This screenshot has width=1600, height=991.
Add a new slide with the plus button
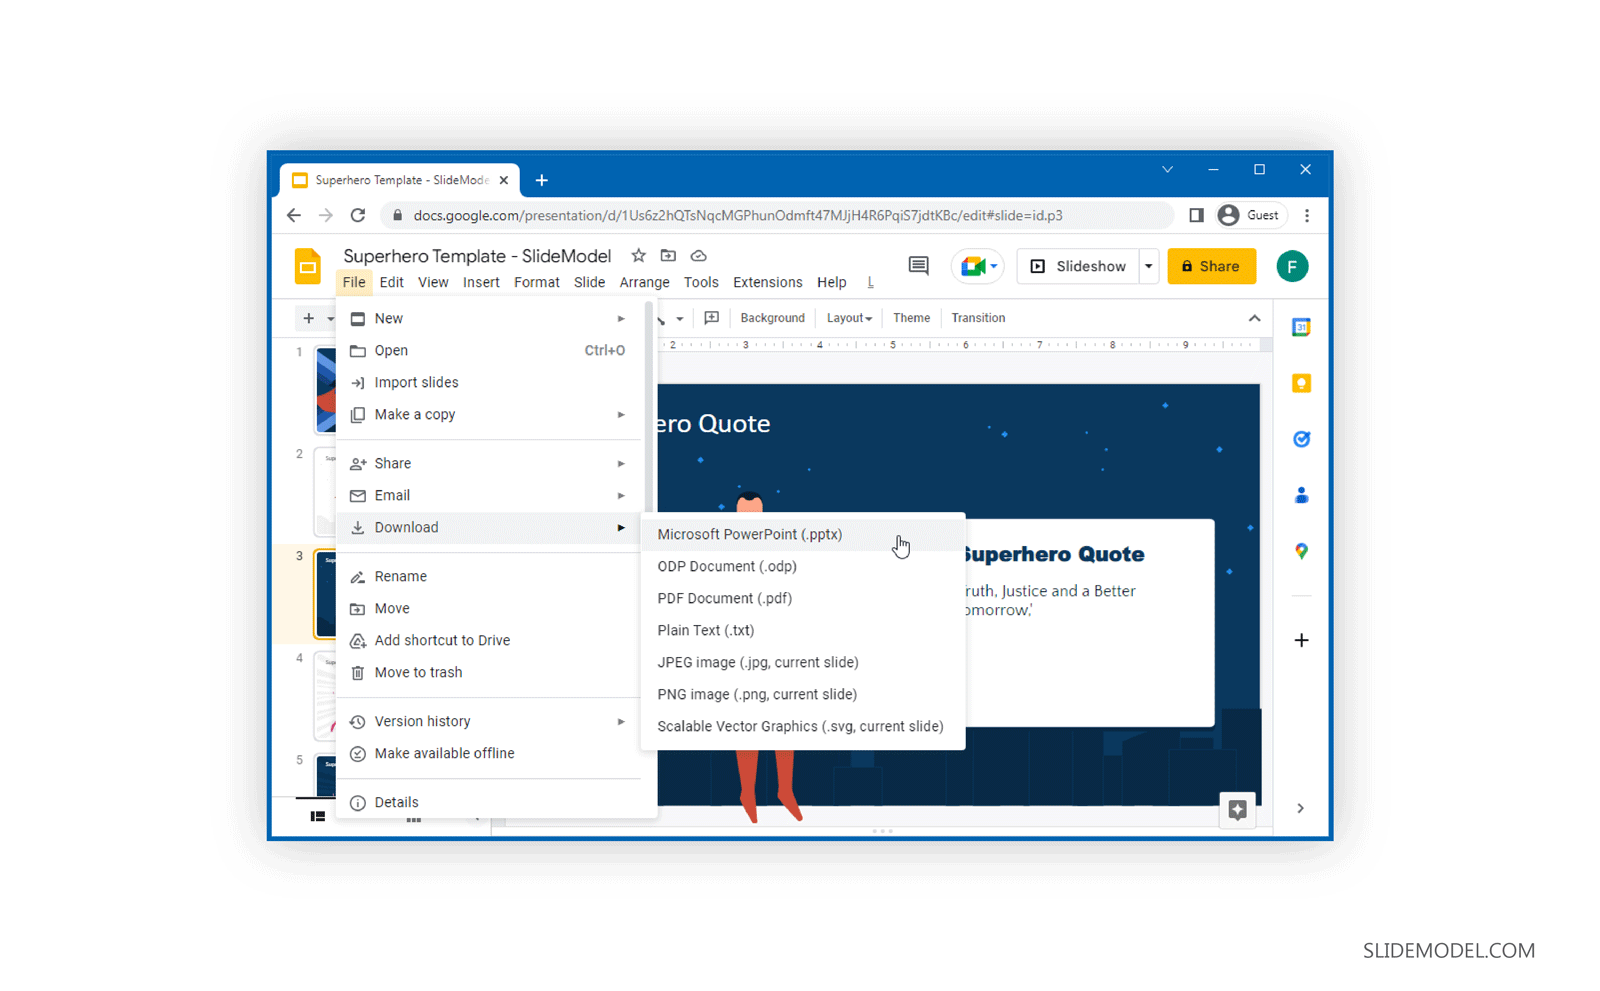tap(308, 318)
